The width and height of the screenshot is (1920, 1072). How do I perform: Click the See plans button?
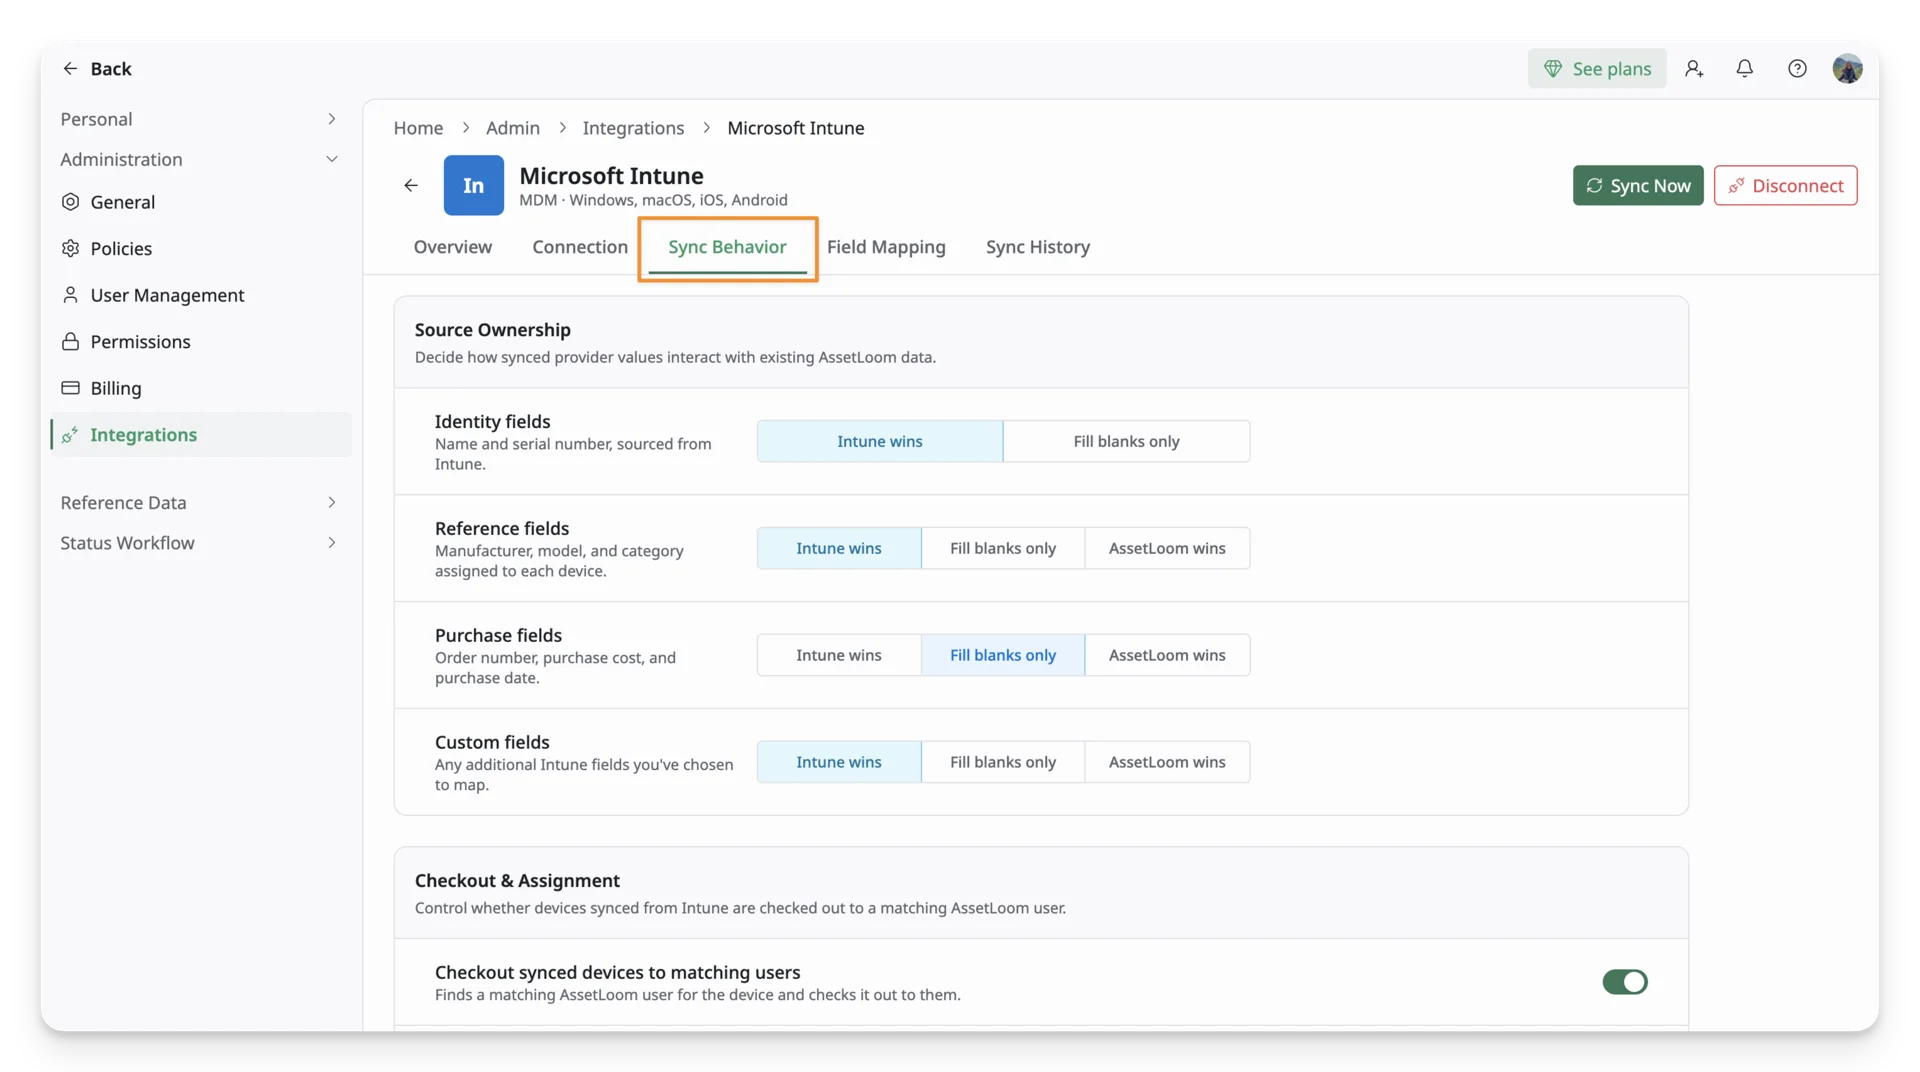click(1597, 68)
